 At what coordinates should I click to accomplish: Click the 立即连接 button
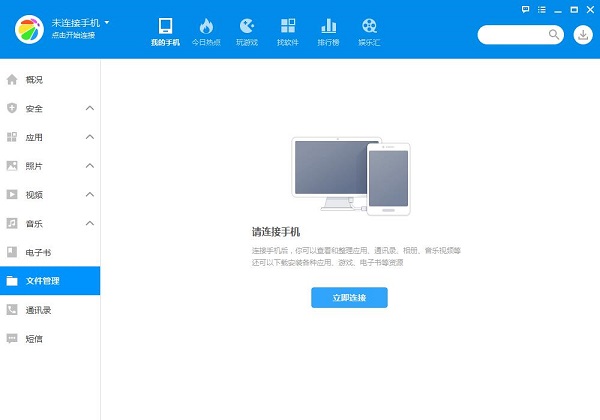(x=349, y=298)
